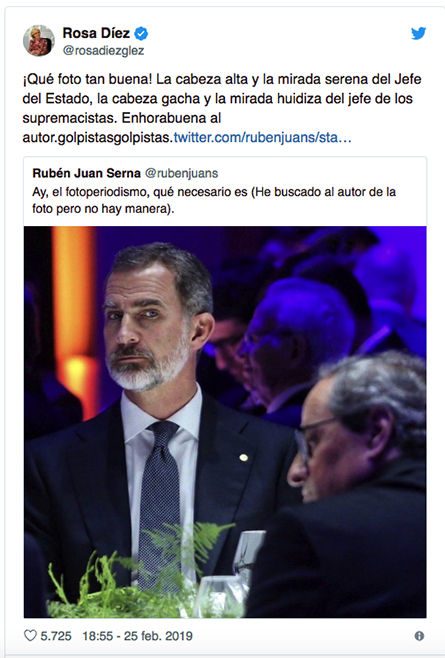Screen dimensions: 445x658
Task: Click the 5.725 likes count
Action: 56,636
